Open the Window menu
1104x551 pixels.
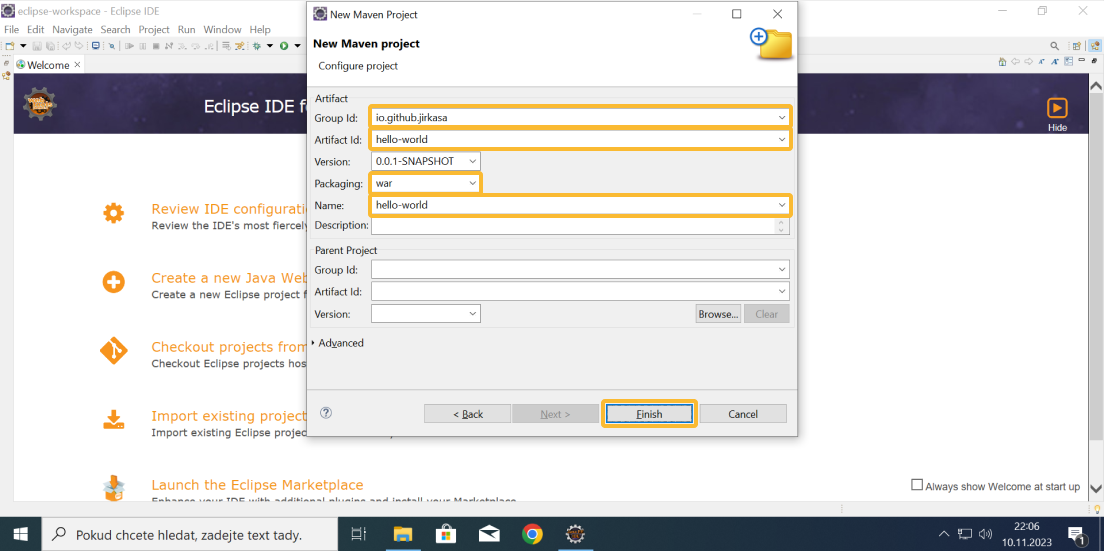coord(222,30)
